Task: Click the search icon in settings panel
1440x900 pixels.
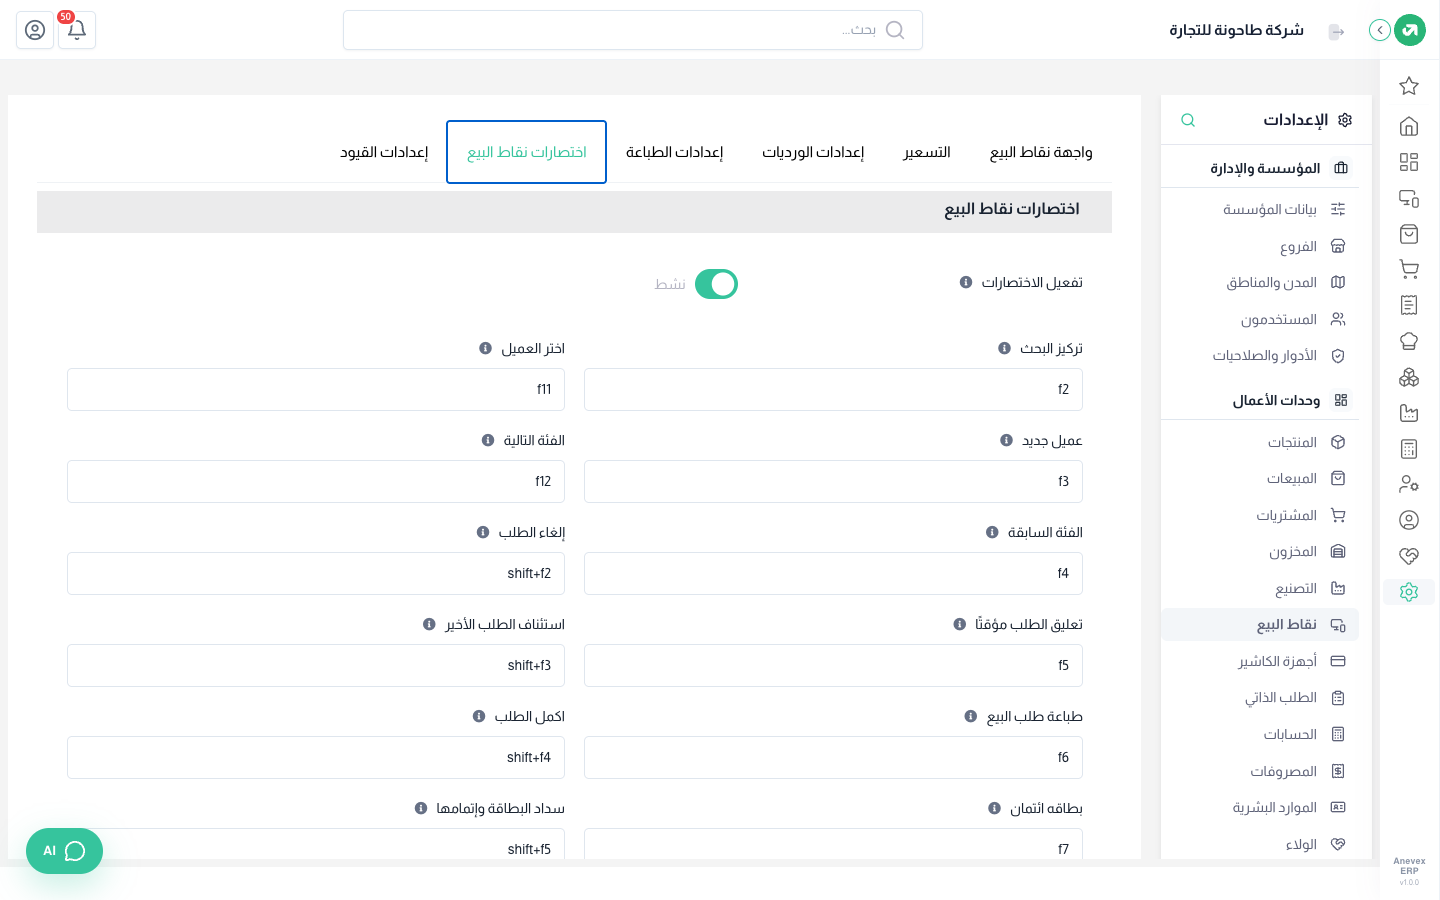Action: (1188, 120)
